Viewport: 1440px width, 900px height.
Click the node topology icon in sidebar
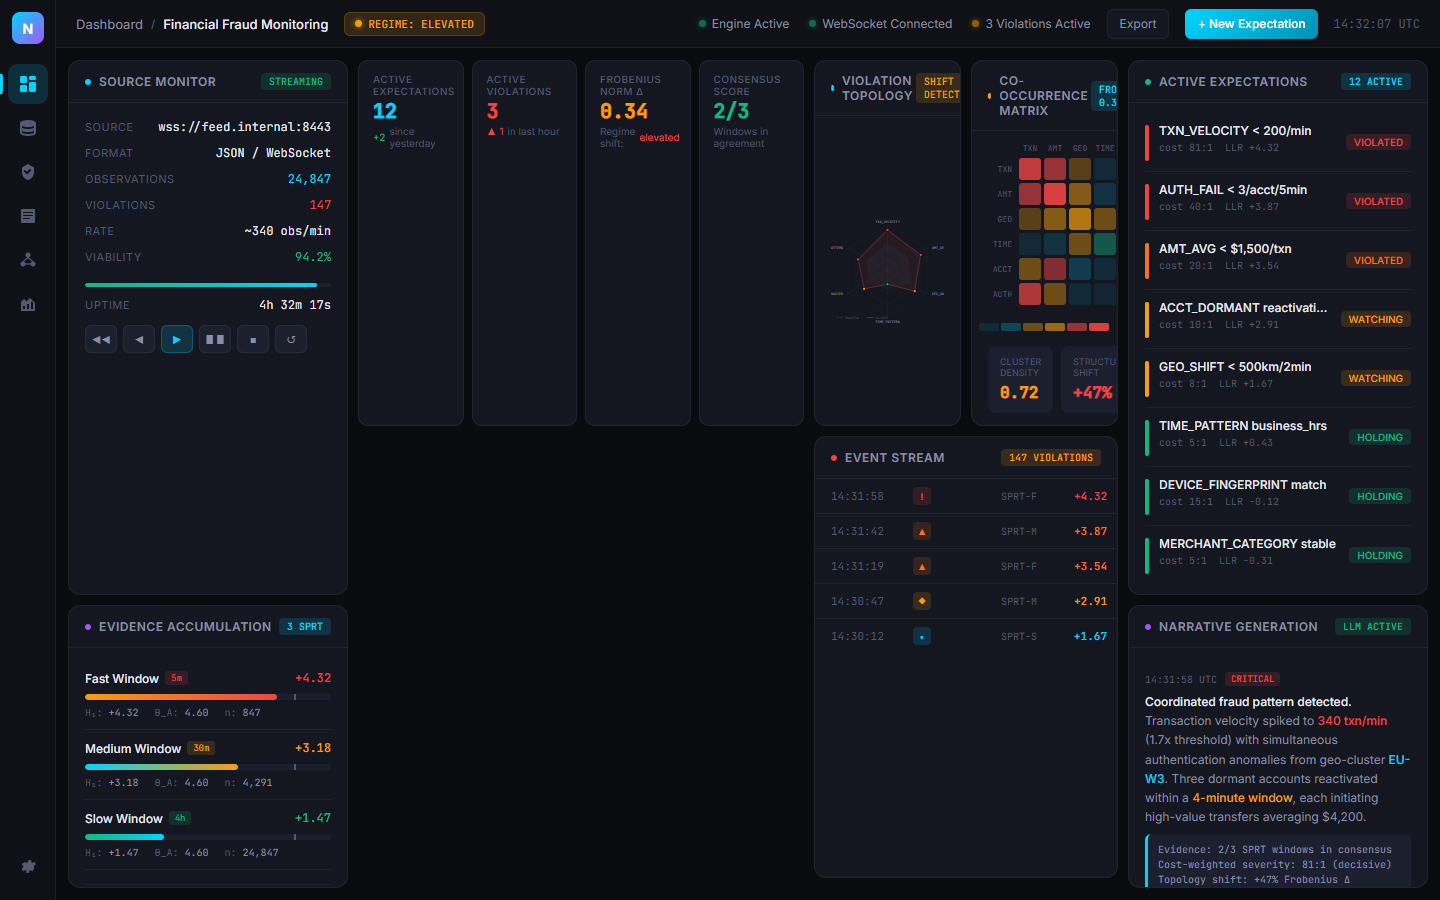pos(28,260)
